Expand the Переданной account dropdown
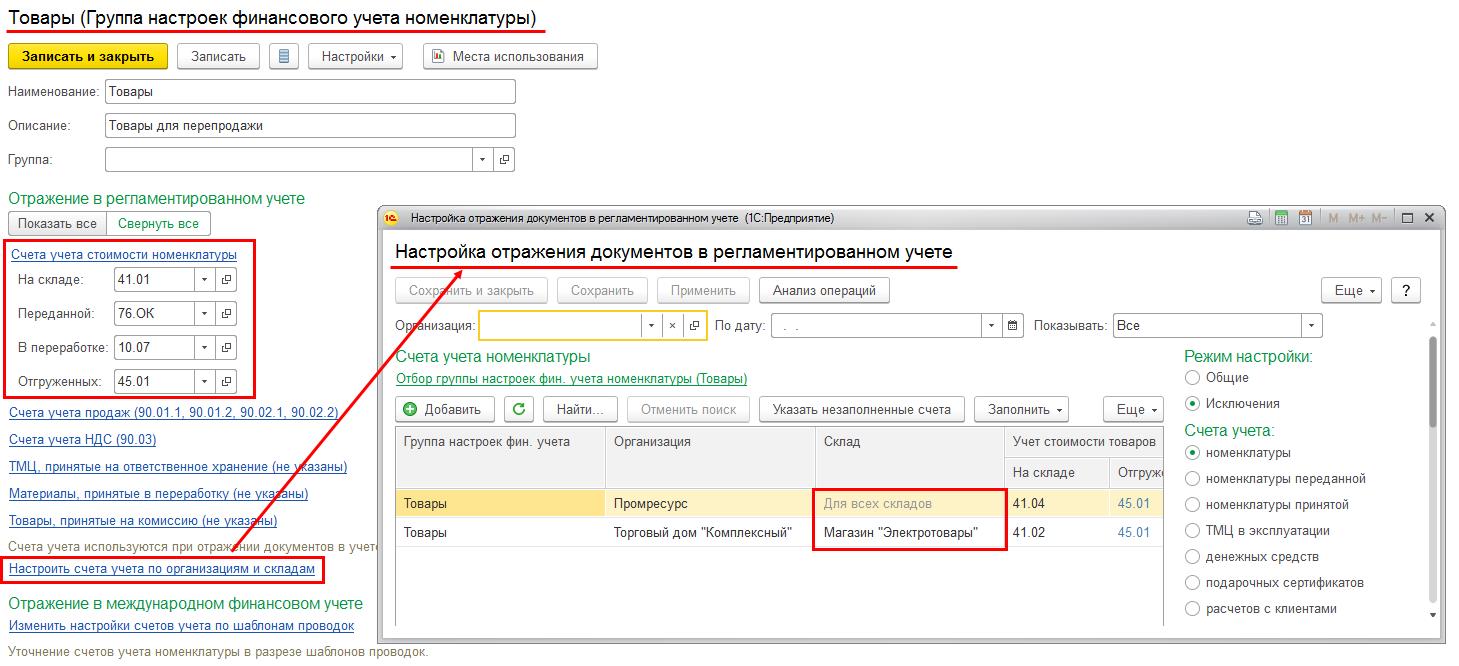1459x666 pixels. [205, 314]
